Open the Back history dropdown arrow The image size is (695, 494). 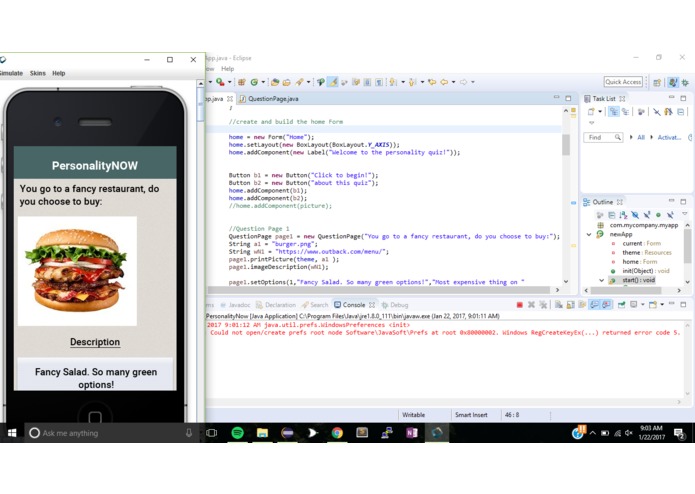[453, 82]
